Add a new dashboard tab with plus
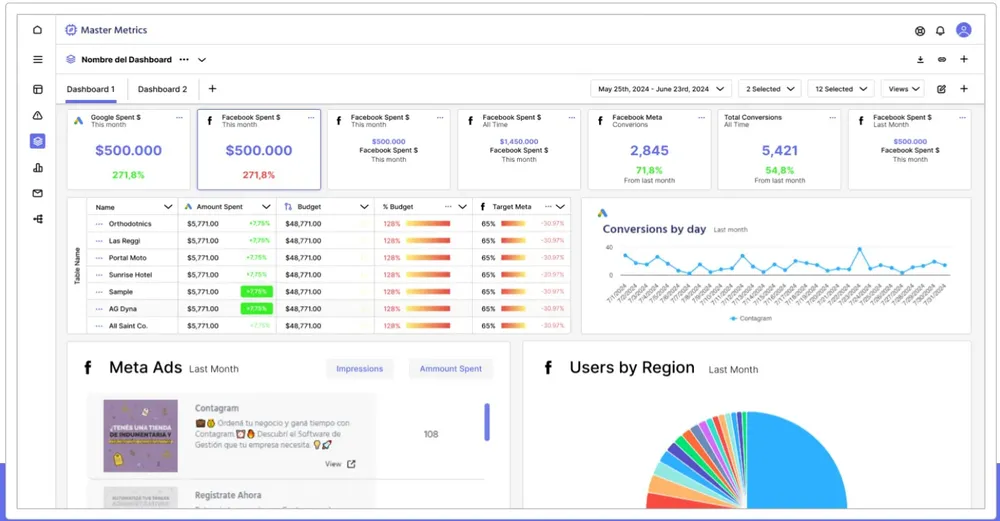 (212, 89)
